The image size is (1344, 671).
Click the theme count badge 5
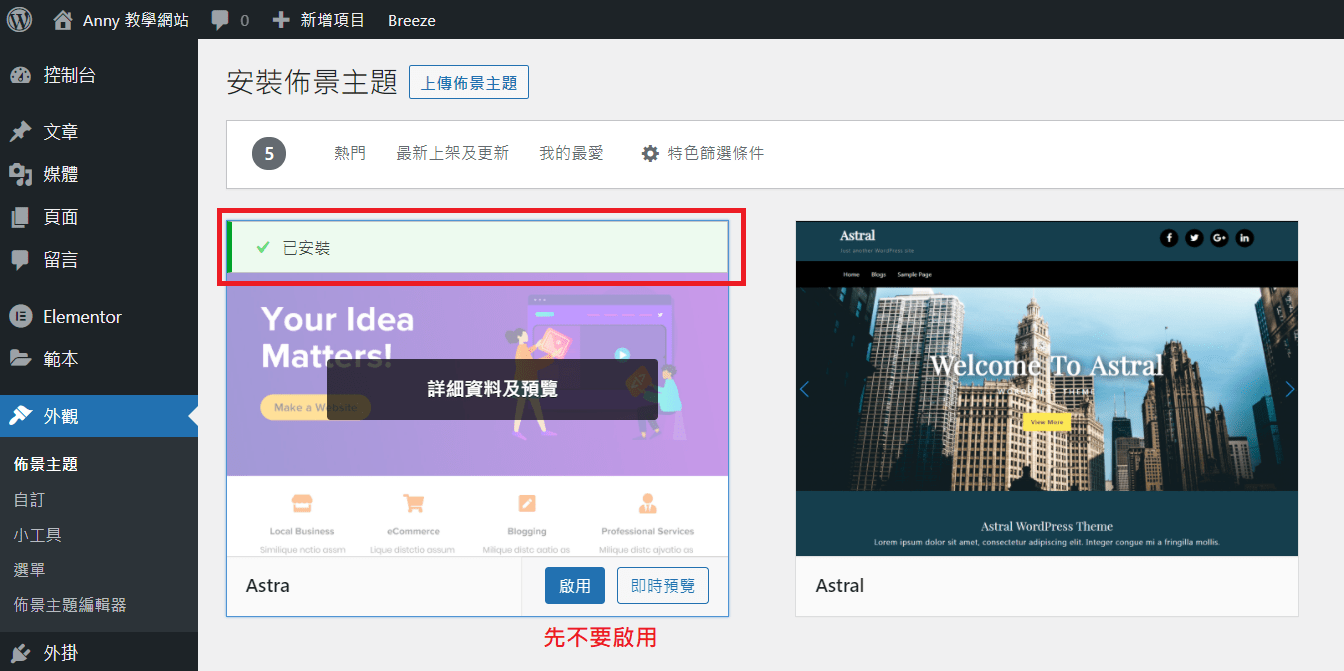pyautogui.click(x=269, y=154)
